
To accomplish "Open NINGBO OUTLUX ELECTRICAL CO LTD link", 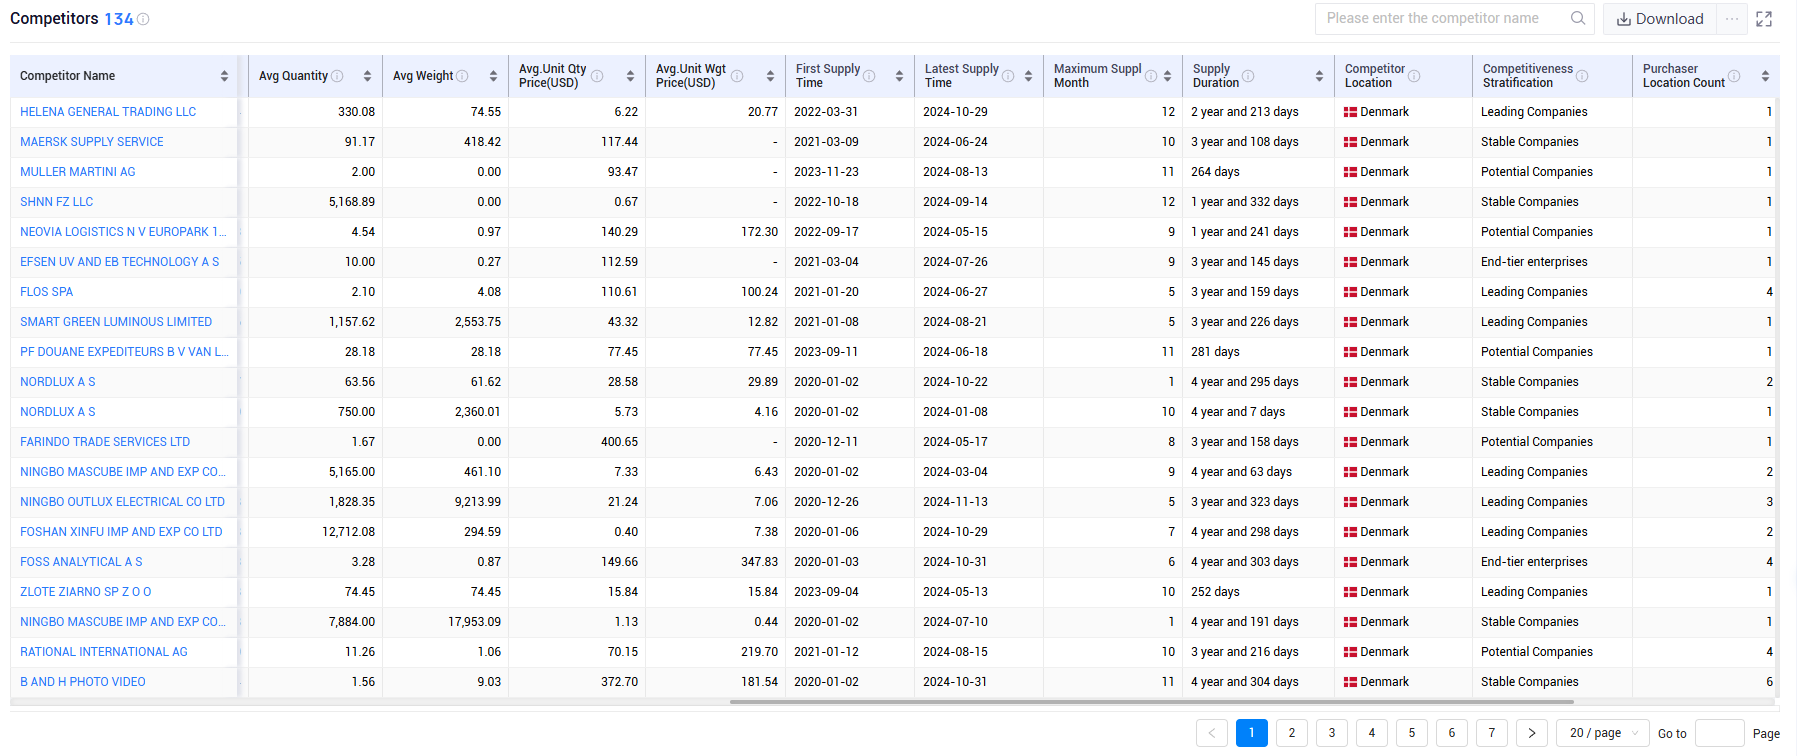I will point(123,502).
